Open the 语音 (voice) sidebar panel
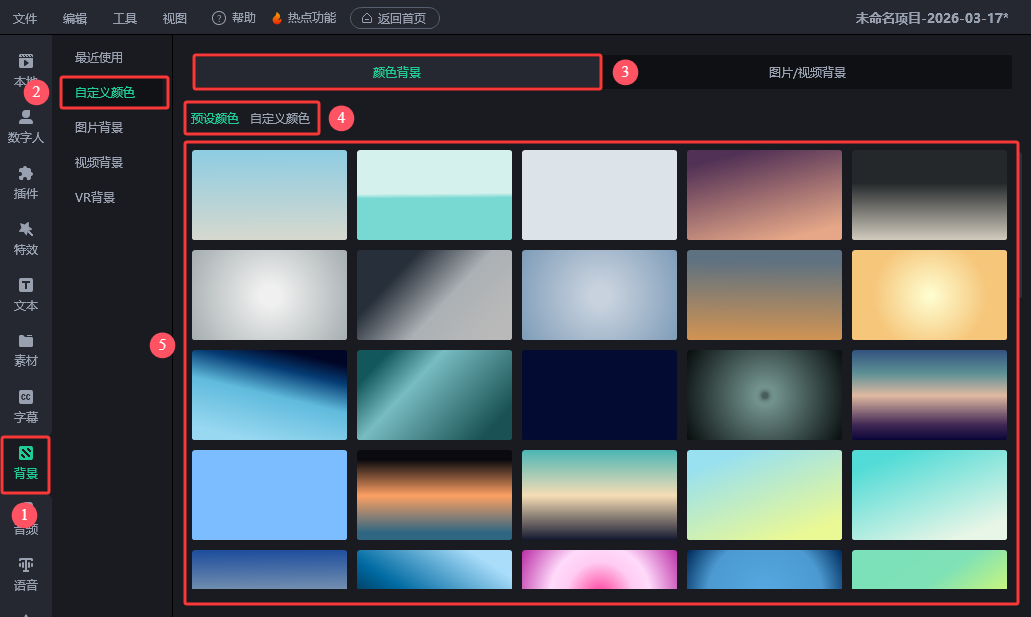Viewport: 1031px width, 617px height. coord(26,574)
